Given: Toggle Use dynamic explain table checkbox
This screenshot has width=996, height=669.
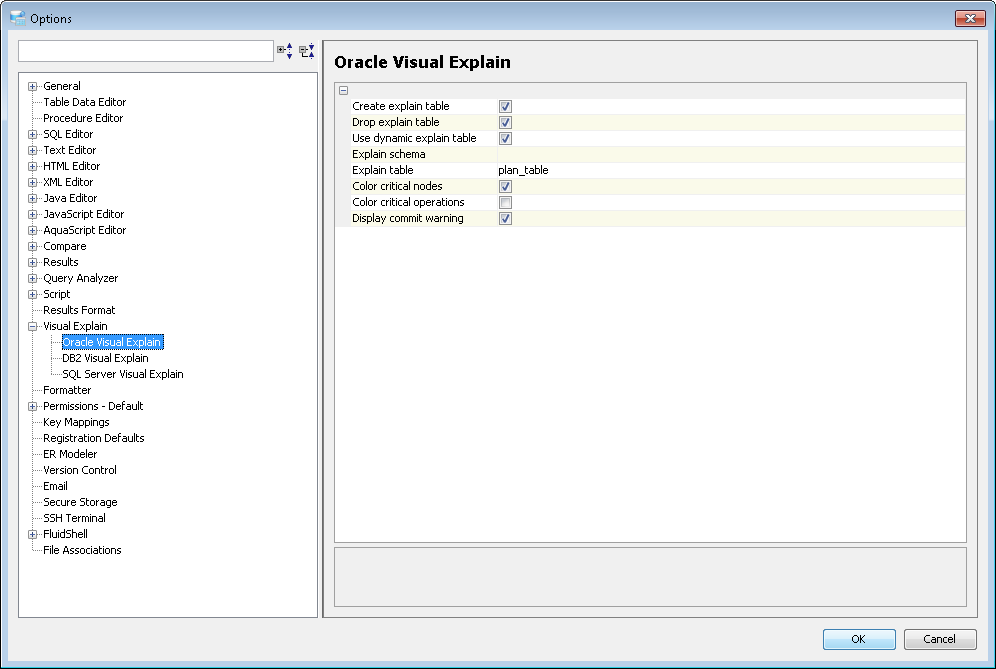Looking at the screenshot, I should click(x=505, y=138).
